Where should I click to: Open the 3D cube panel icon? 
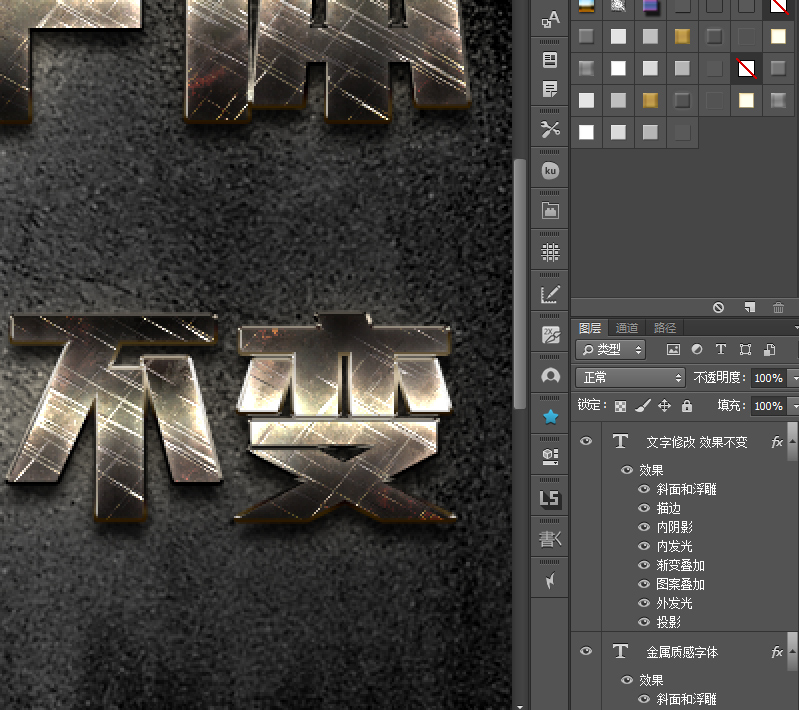pos(550,457)
